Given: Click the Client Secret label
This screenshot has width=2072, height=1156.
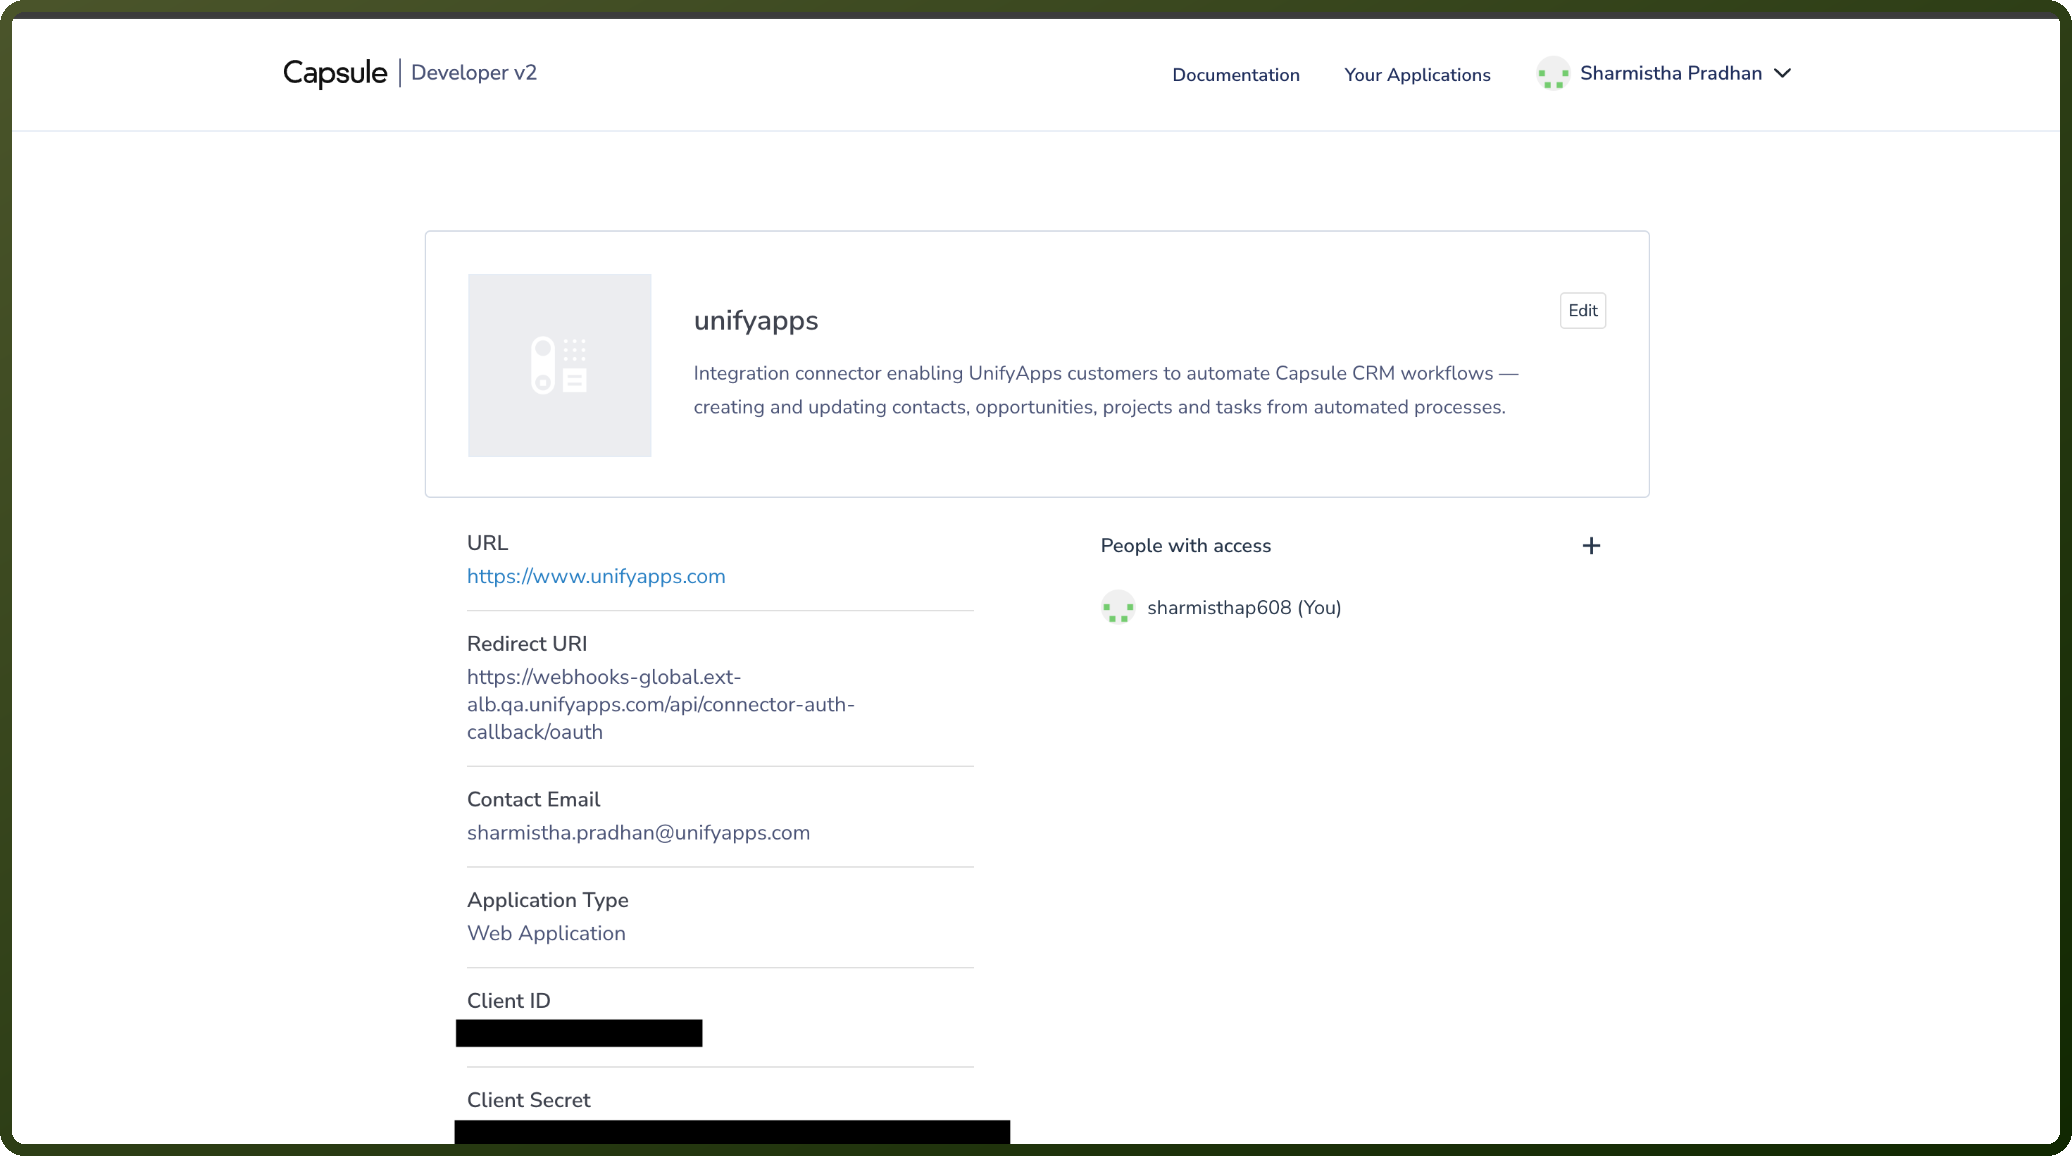Looking at the screenshot, I should (x=528, y=1100).
